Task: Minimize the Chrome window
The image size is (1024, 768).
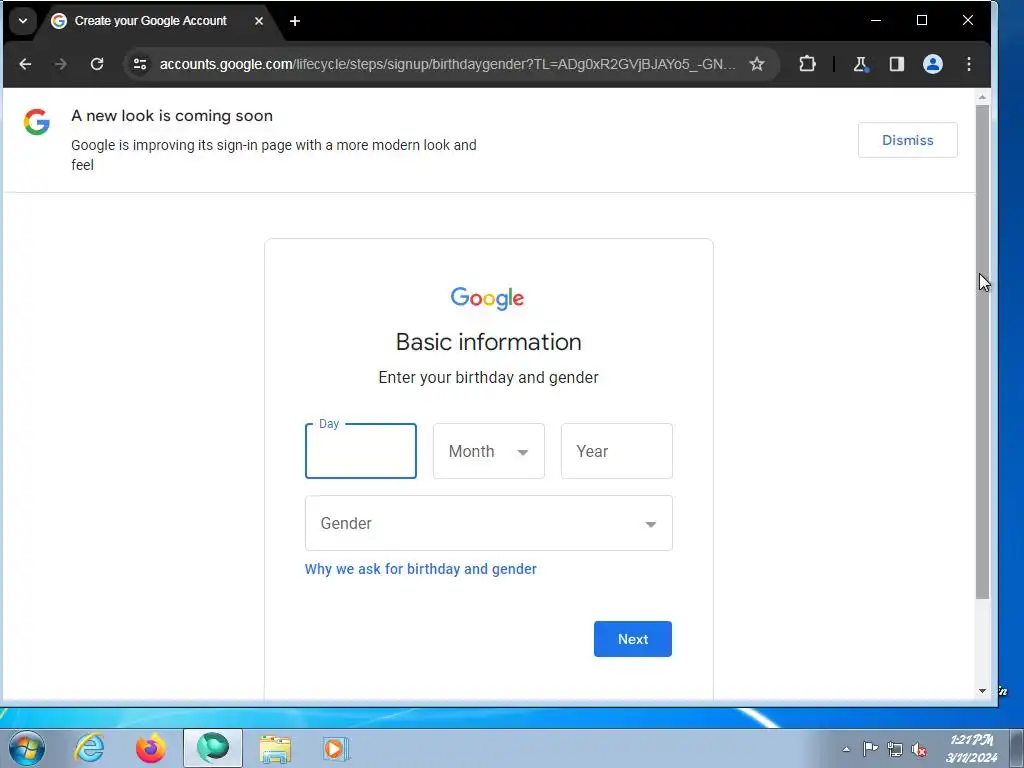Action: 876,20
